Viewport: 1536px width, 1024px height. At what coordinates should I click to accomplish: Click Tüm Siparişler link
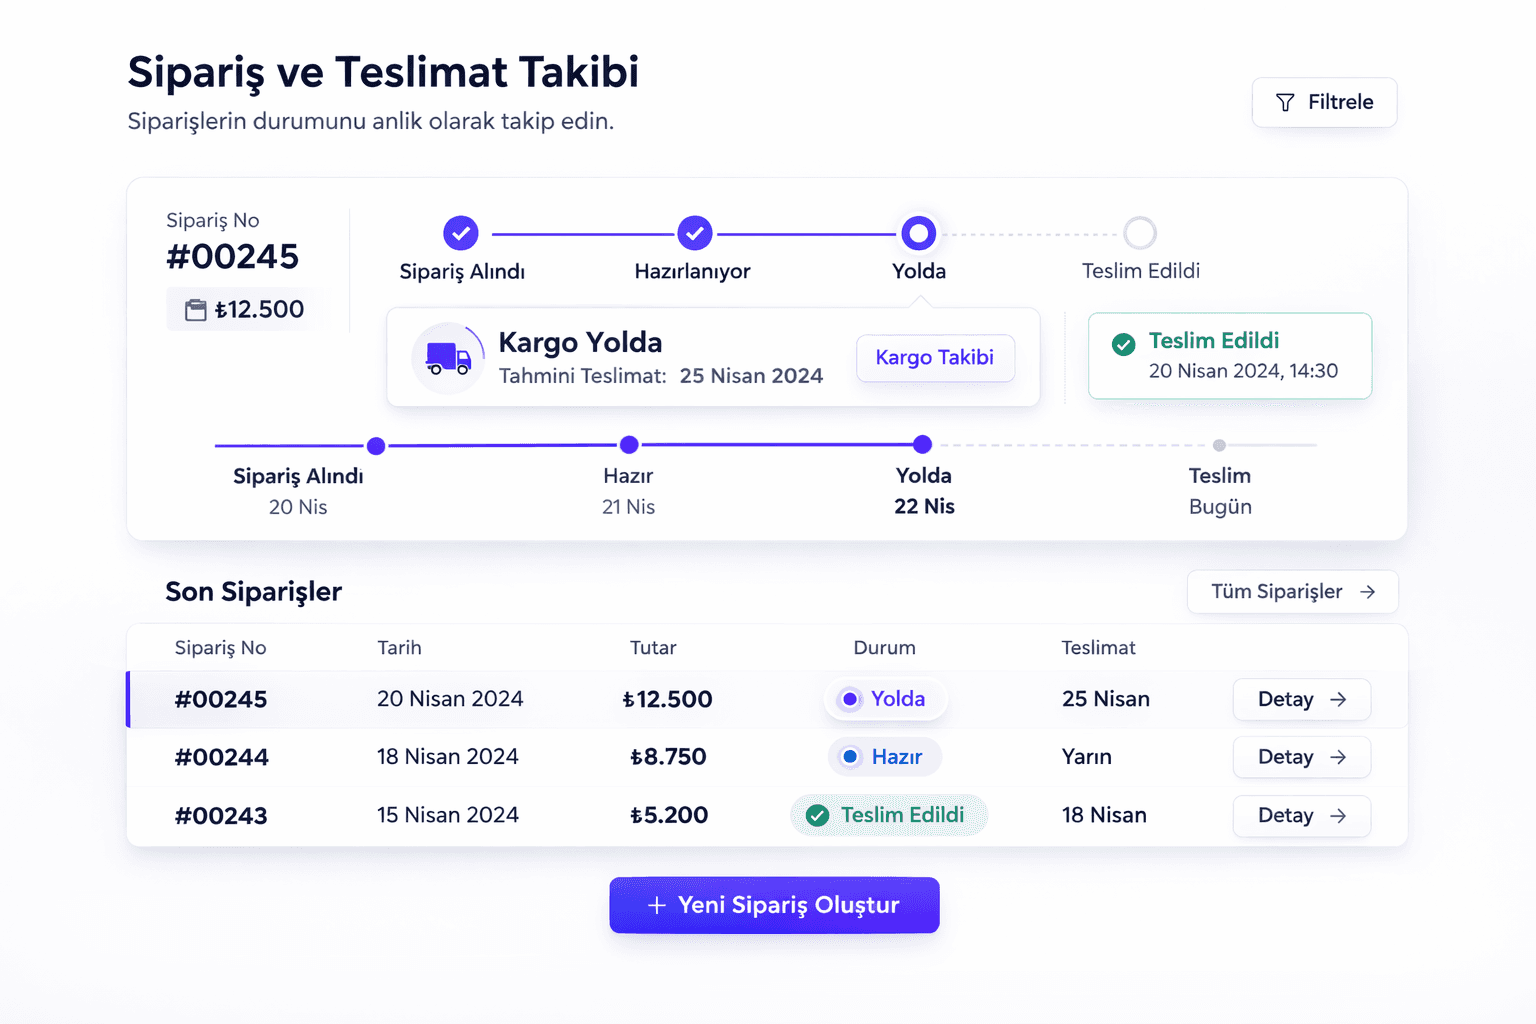point(1277,591)
